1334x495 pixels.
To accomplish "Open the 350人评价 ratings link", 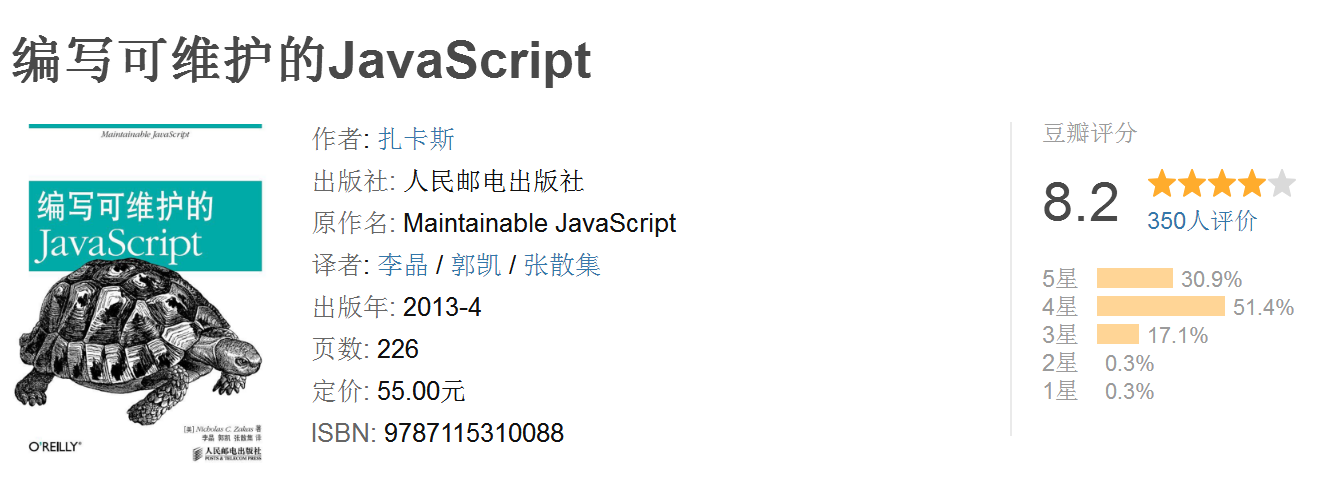I will (x=1202, y=221).
